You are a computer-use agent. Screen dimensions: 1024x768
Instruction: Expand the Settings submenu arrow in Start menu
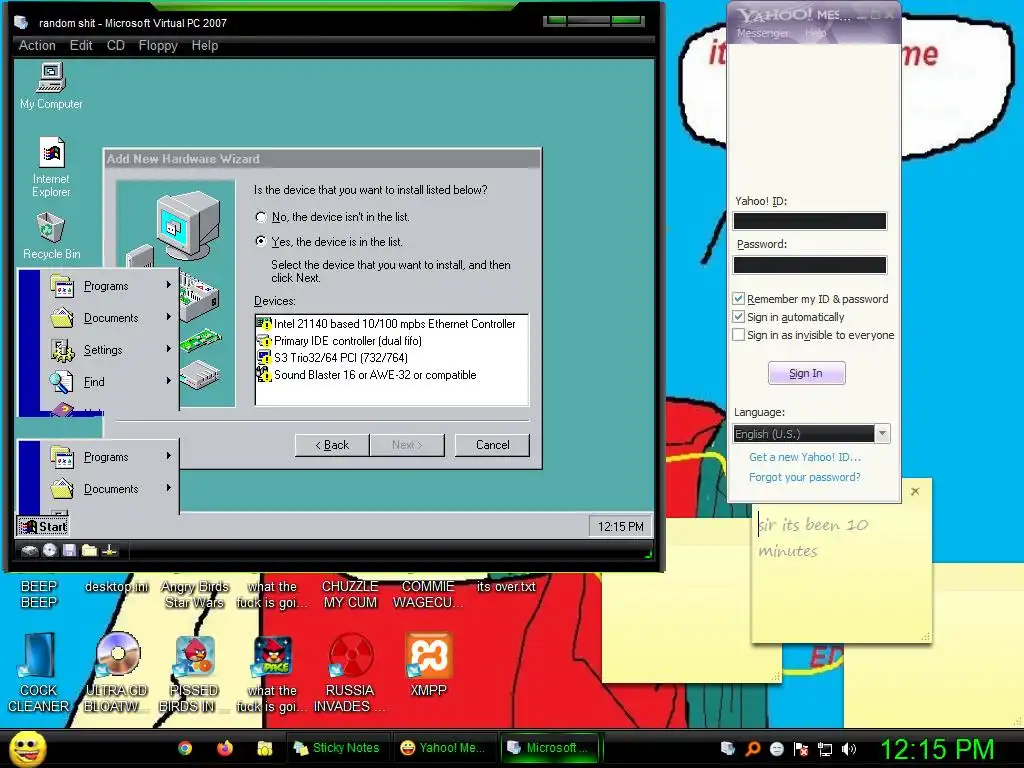coord(168,349)
